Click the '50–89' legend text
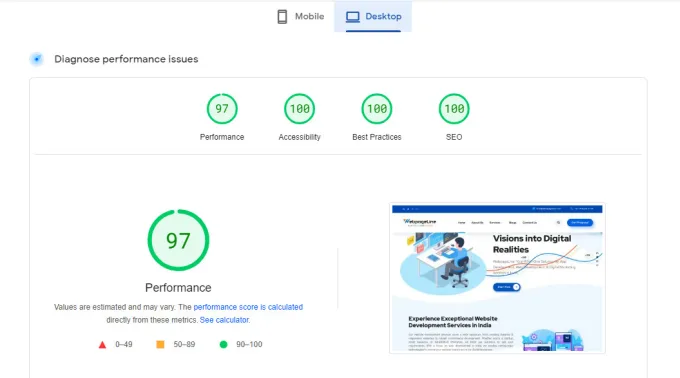This screenshot has width=680, height=378. coord(184,344)
